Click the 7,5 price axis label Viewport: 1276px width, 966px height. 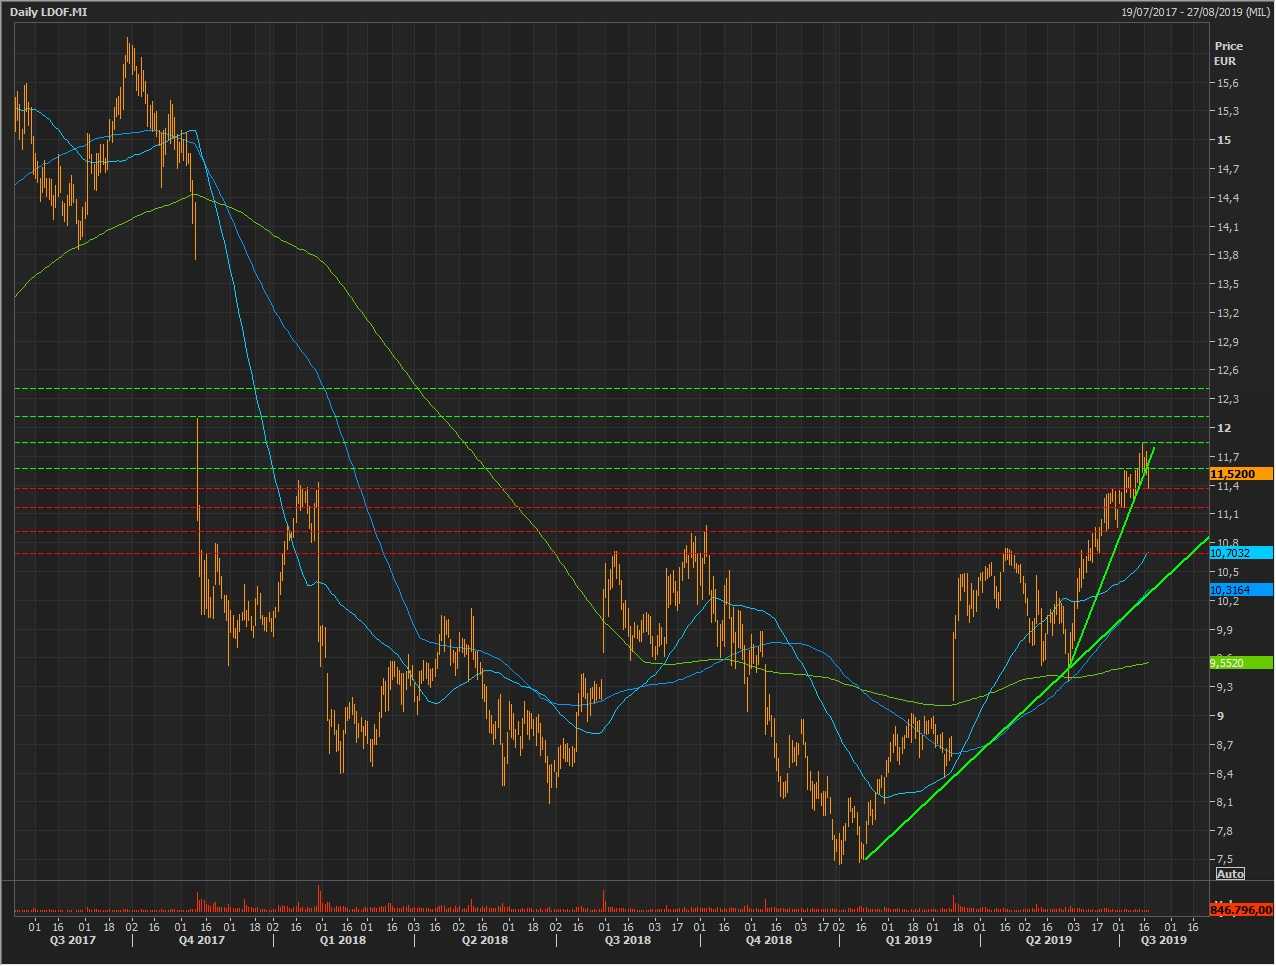point(1226,860)
